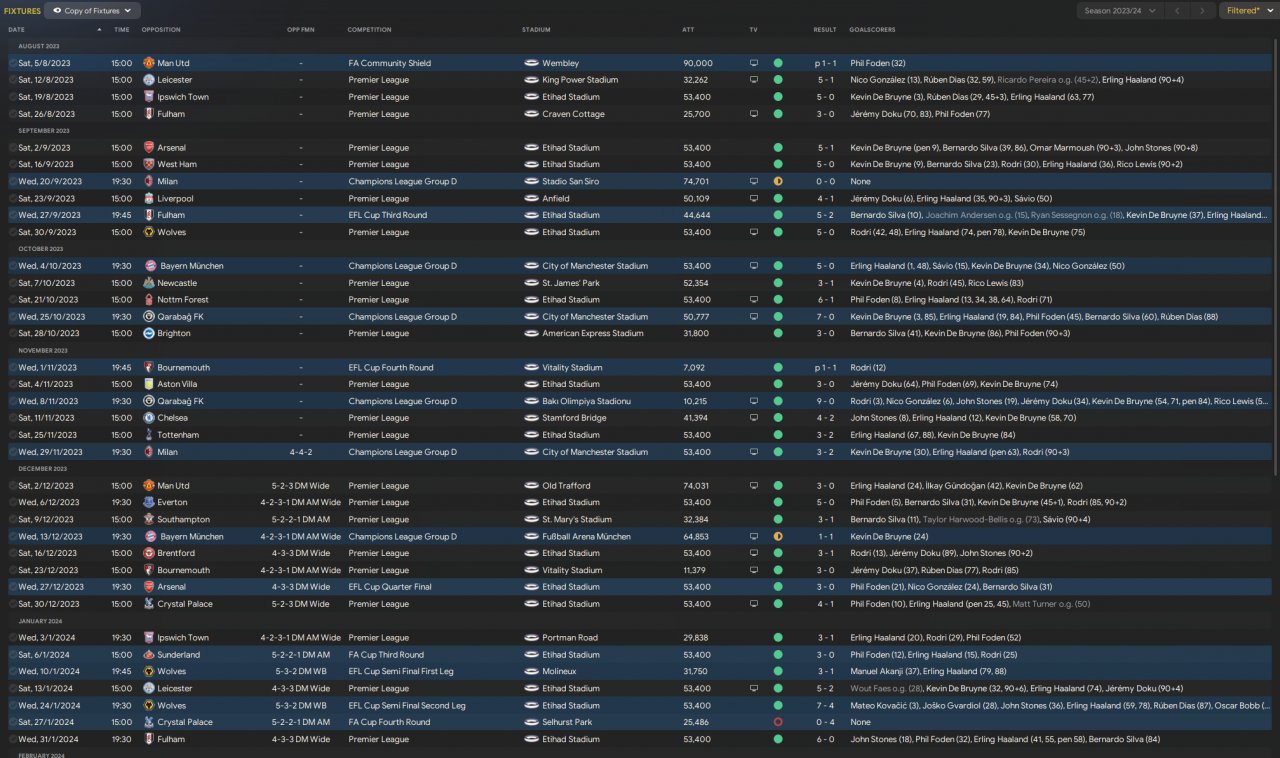Sort by the Opposition column header
Screen dimensions: 1280x758
pos(161,30)
